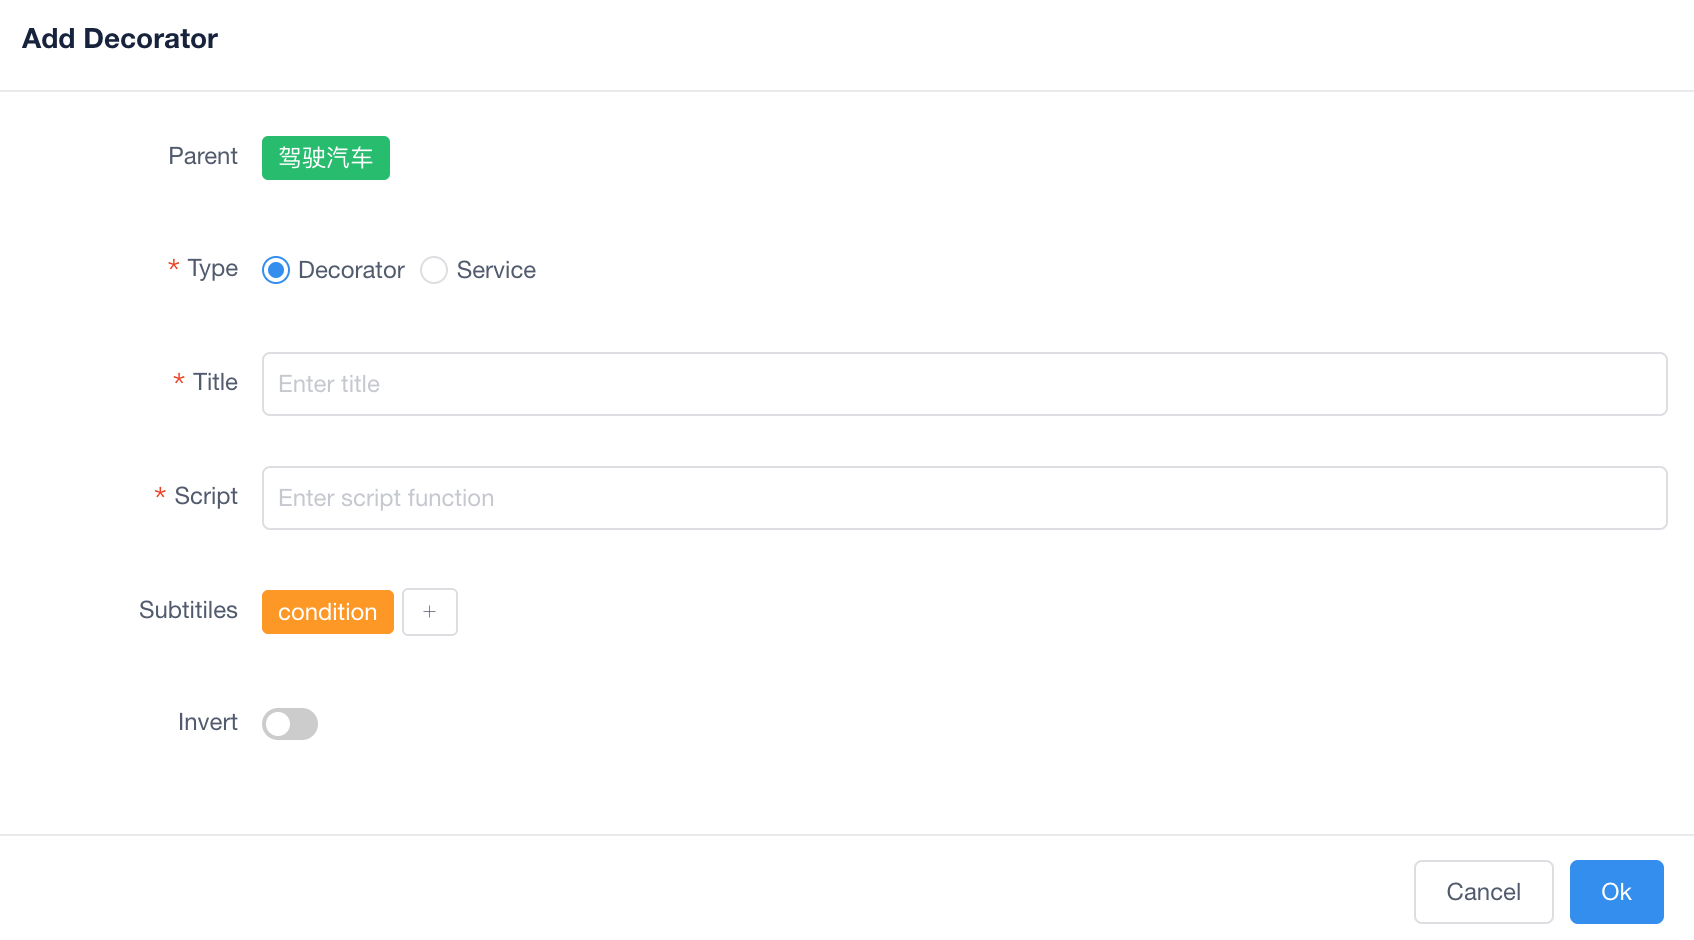
Task: Click the Parent field label
Action: click(203, 156)
